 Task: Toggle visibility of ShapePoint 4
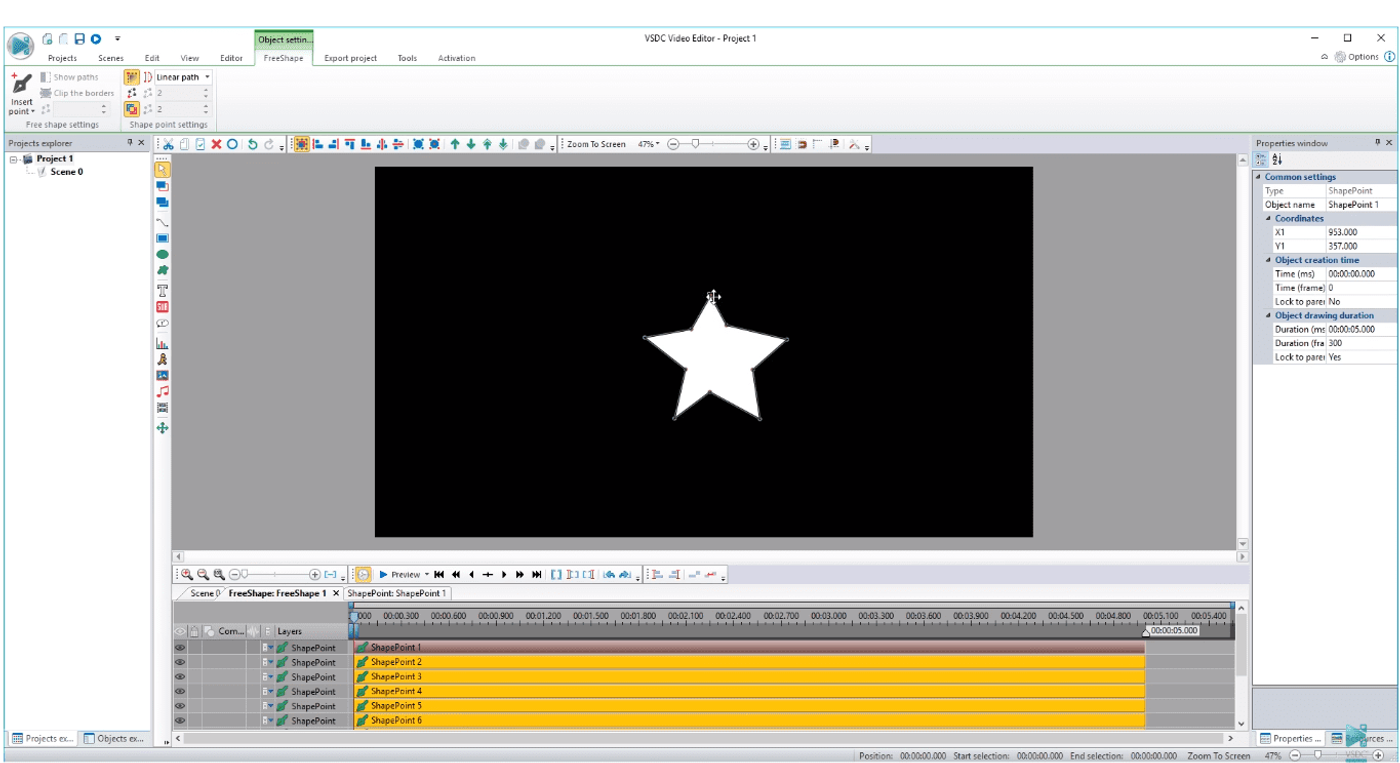(x=180, y=690)
